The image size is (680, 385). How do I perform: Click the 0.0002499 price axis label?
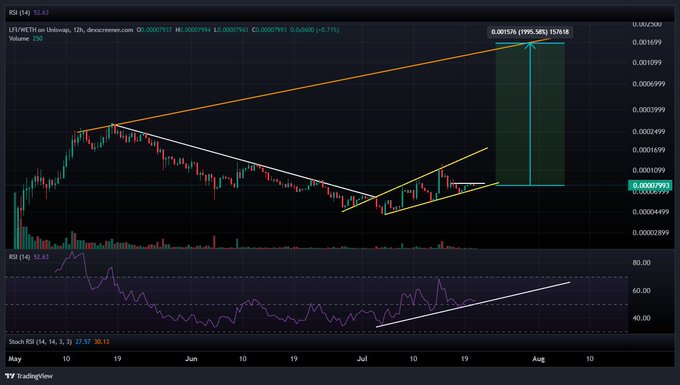[x=648, y=131]
